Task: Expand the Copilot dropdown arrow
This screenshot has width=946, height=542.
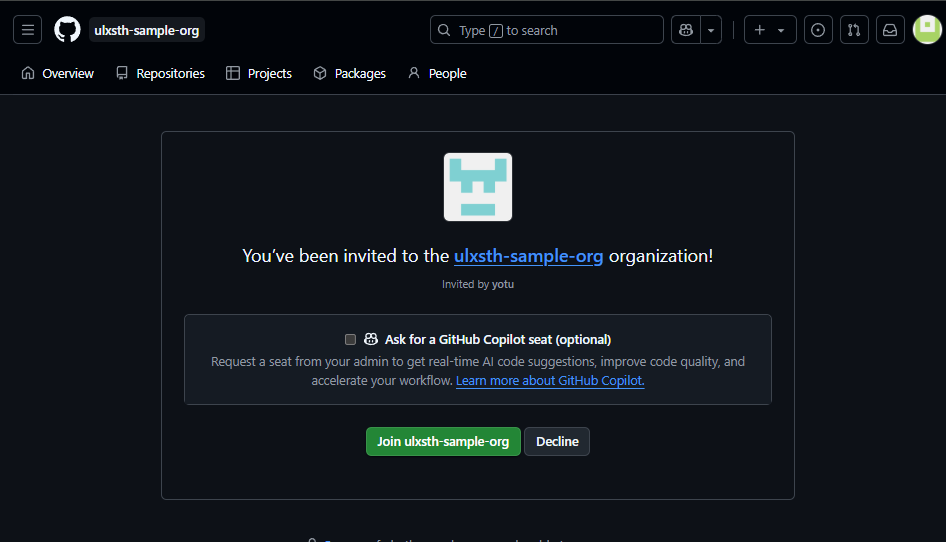Action: click(x=711, y=30)
